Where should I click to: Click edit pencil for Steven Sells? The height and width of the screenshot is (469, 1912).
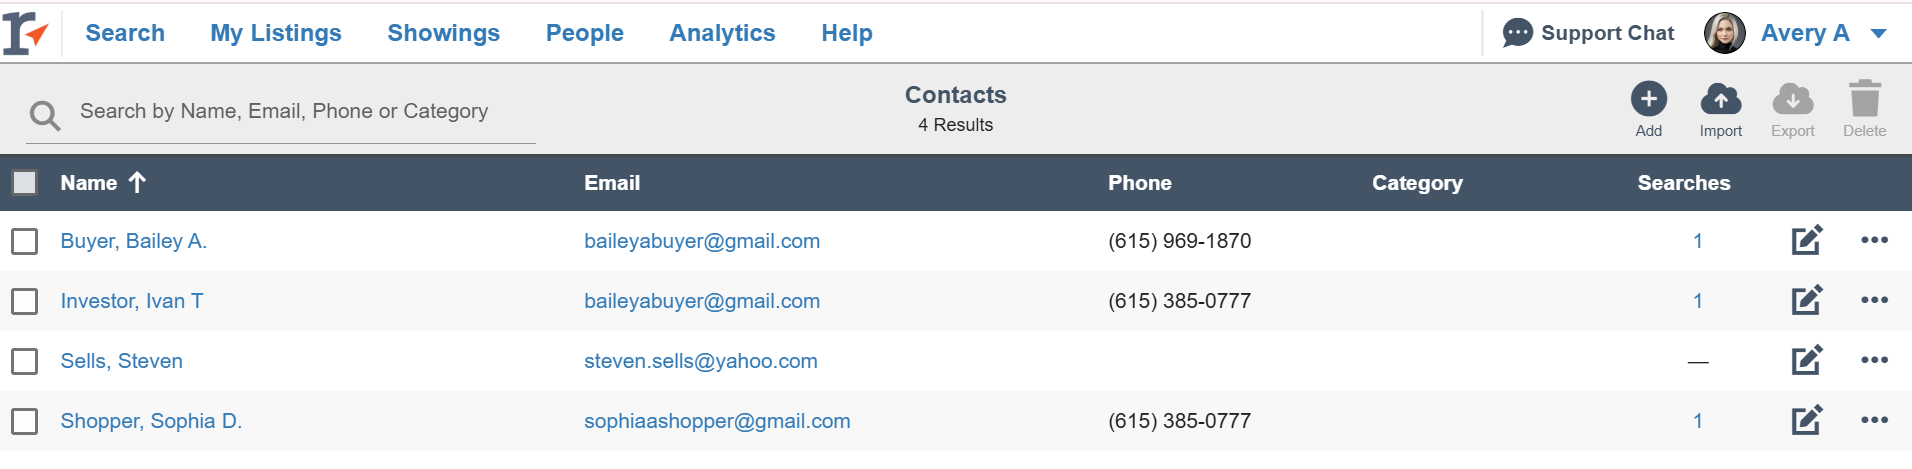pyautogui.click(x=1806, y=361)
